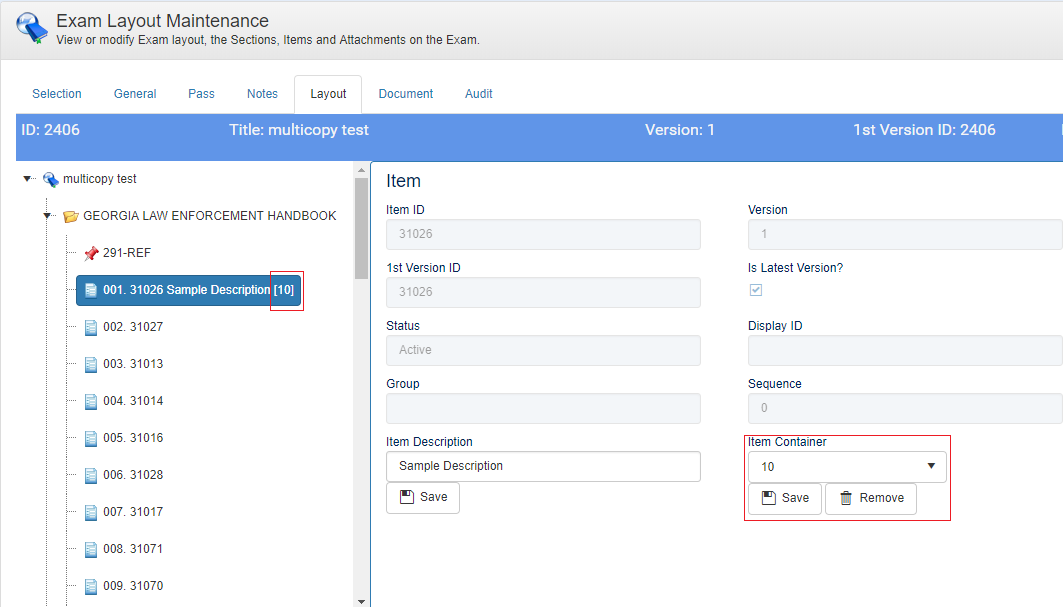This screenshot has height=607, width=1063.
Task: Select tree item 009. 31070
Action: [x=132, y=586]
